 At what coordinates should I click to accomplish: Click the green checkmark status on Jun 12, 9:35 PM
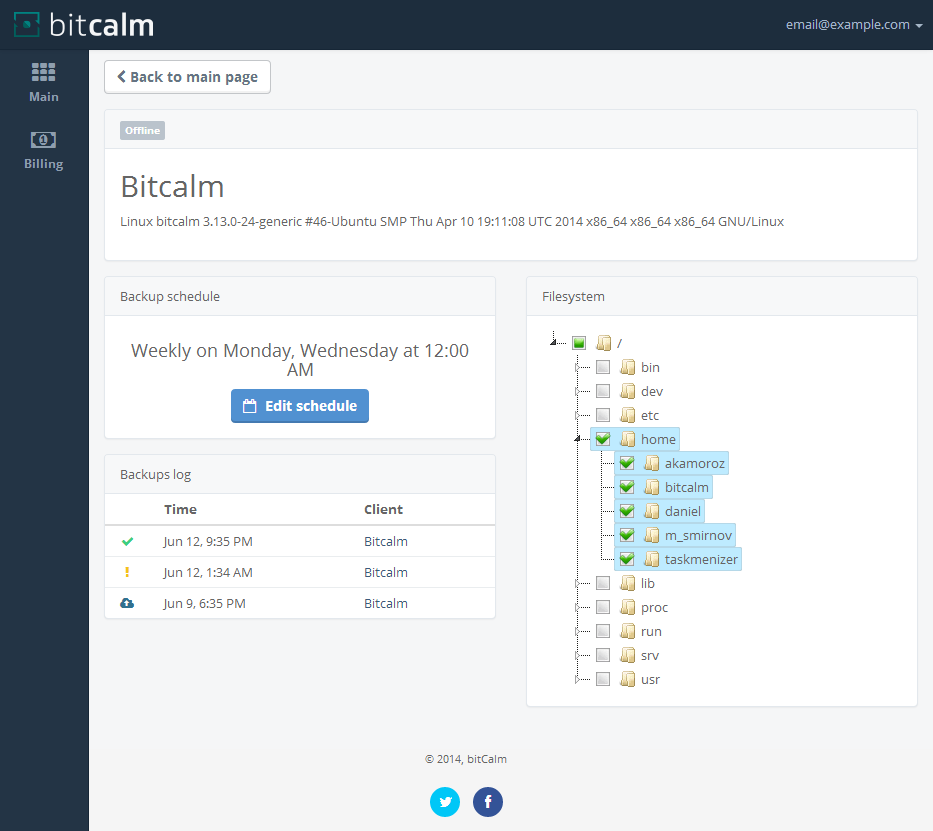click(x=127, y=541)
